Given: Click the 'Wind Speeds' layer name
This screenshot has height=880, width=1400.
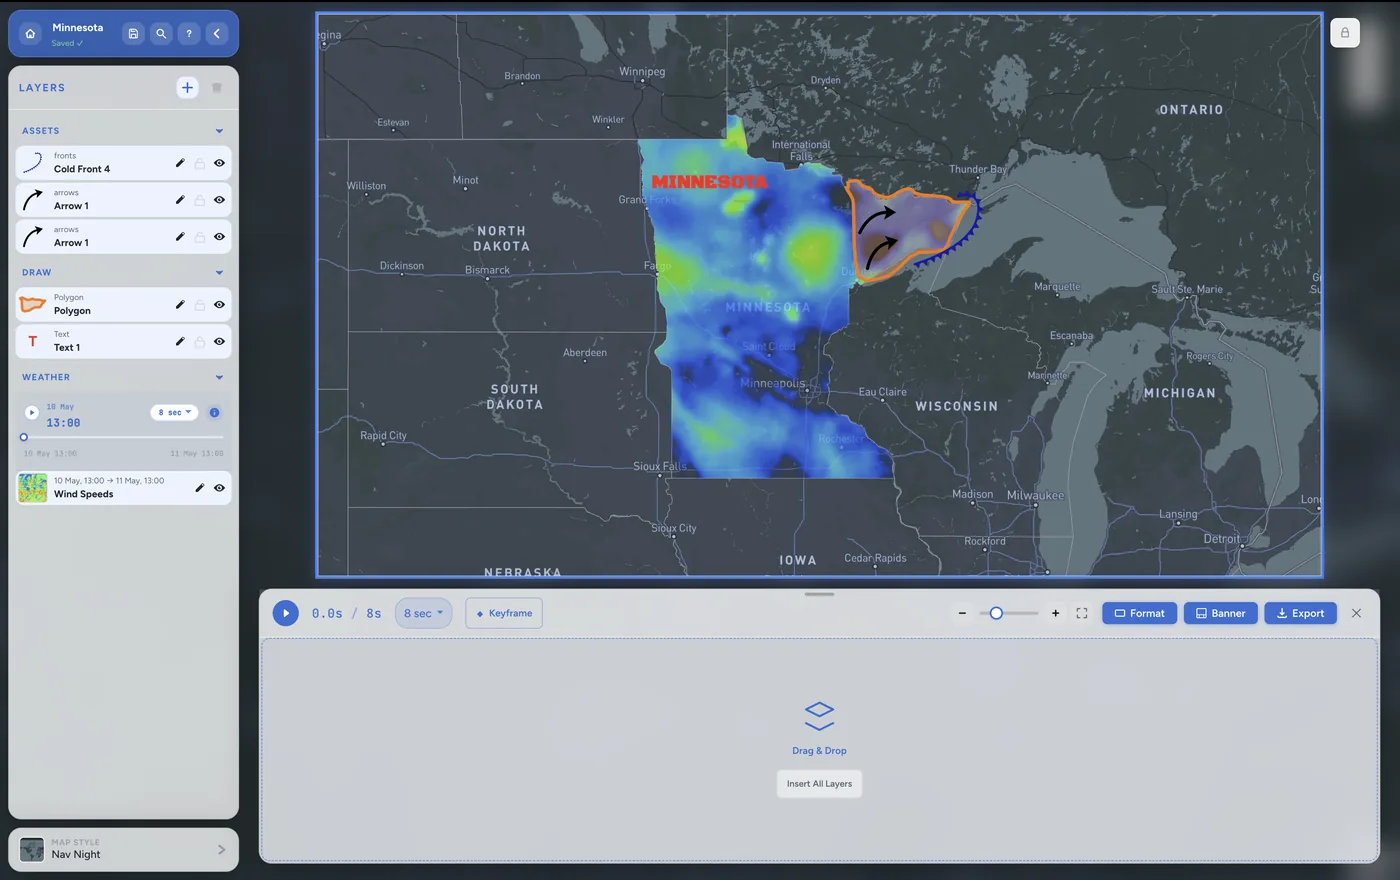Looking at the screenshot, I should [x=84, y=494].
